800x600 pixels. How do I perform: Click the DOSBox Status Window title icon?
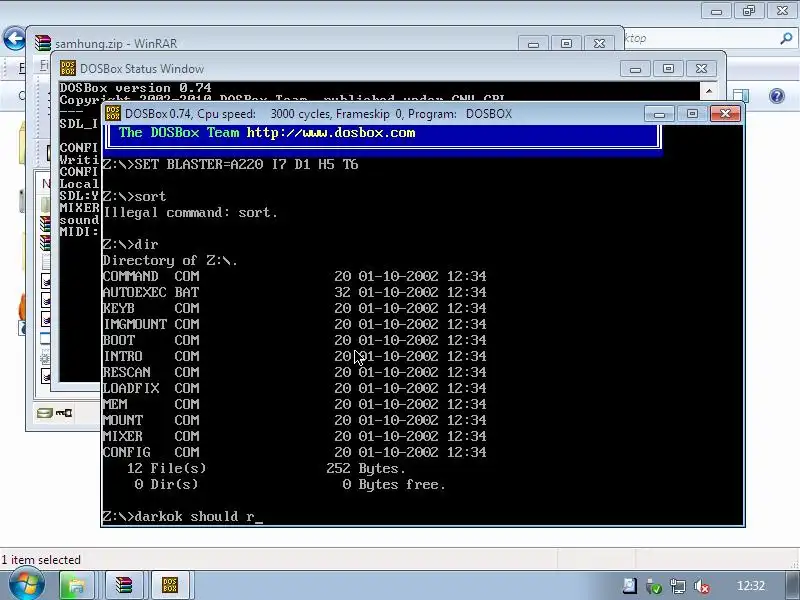coord(67,68)
